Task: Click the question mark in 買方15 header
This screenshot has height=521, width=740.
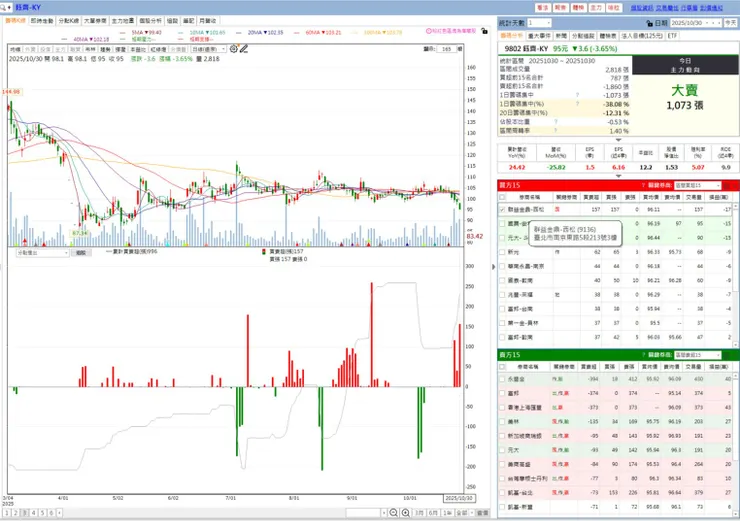Action: [x=643, y=185]
